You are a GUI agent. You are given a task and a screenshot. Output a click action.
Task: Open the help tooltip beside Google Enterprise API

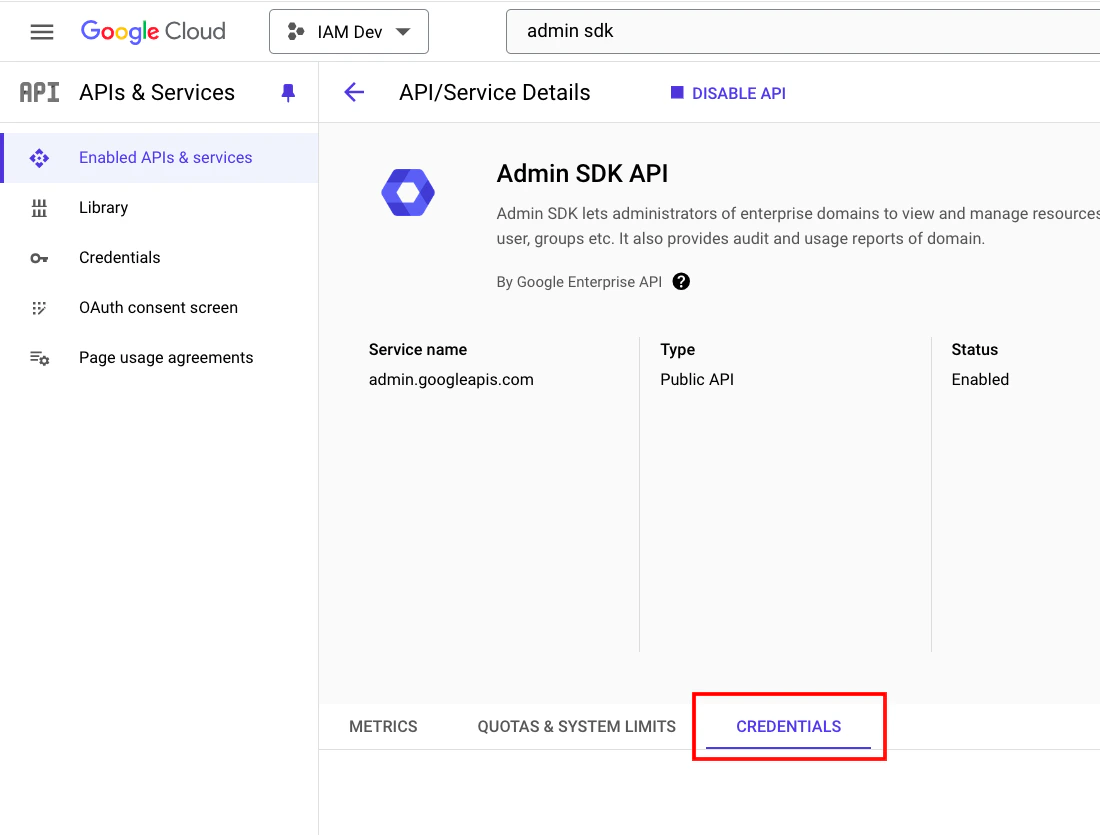click(681, 281)
